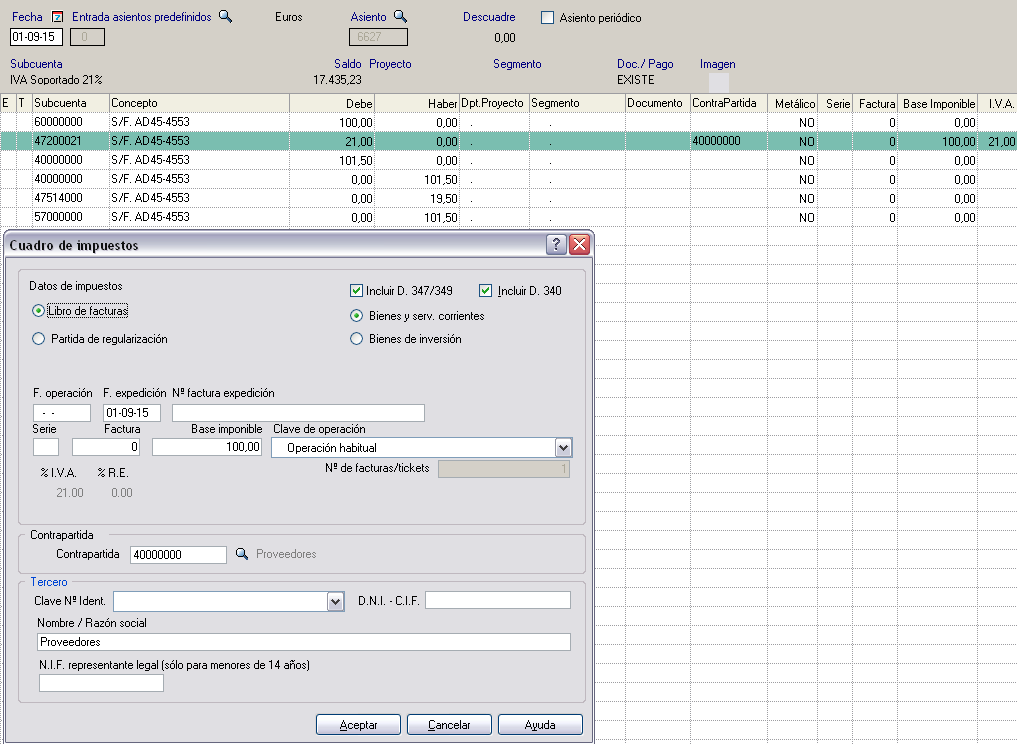Click the ContraPartida cell 40000000 in grid
1017x744 pixels.
[729, 141]
